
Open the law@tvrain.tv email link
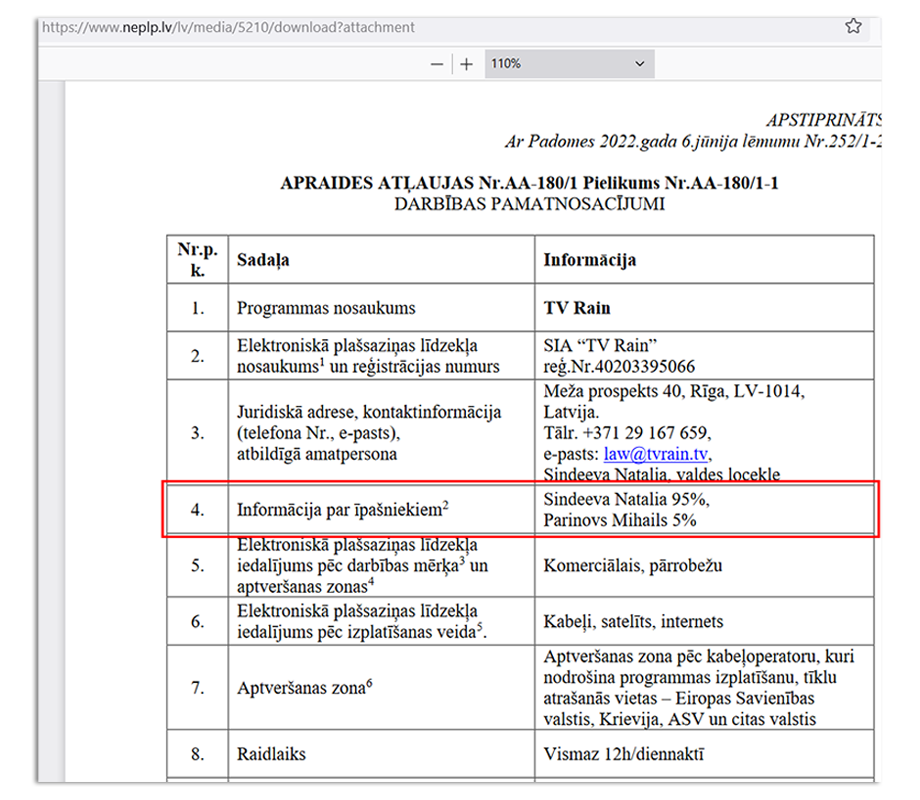(655, 454)
